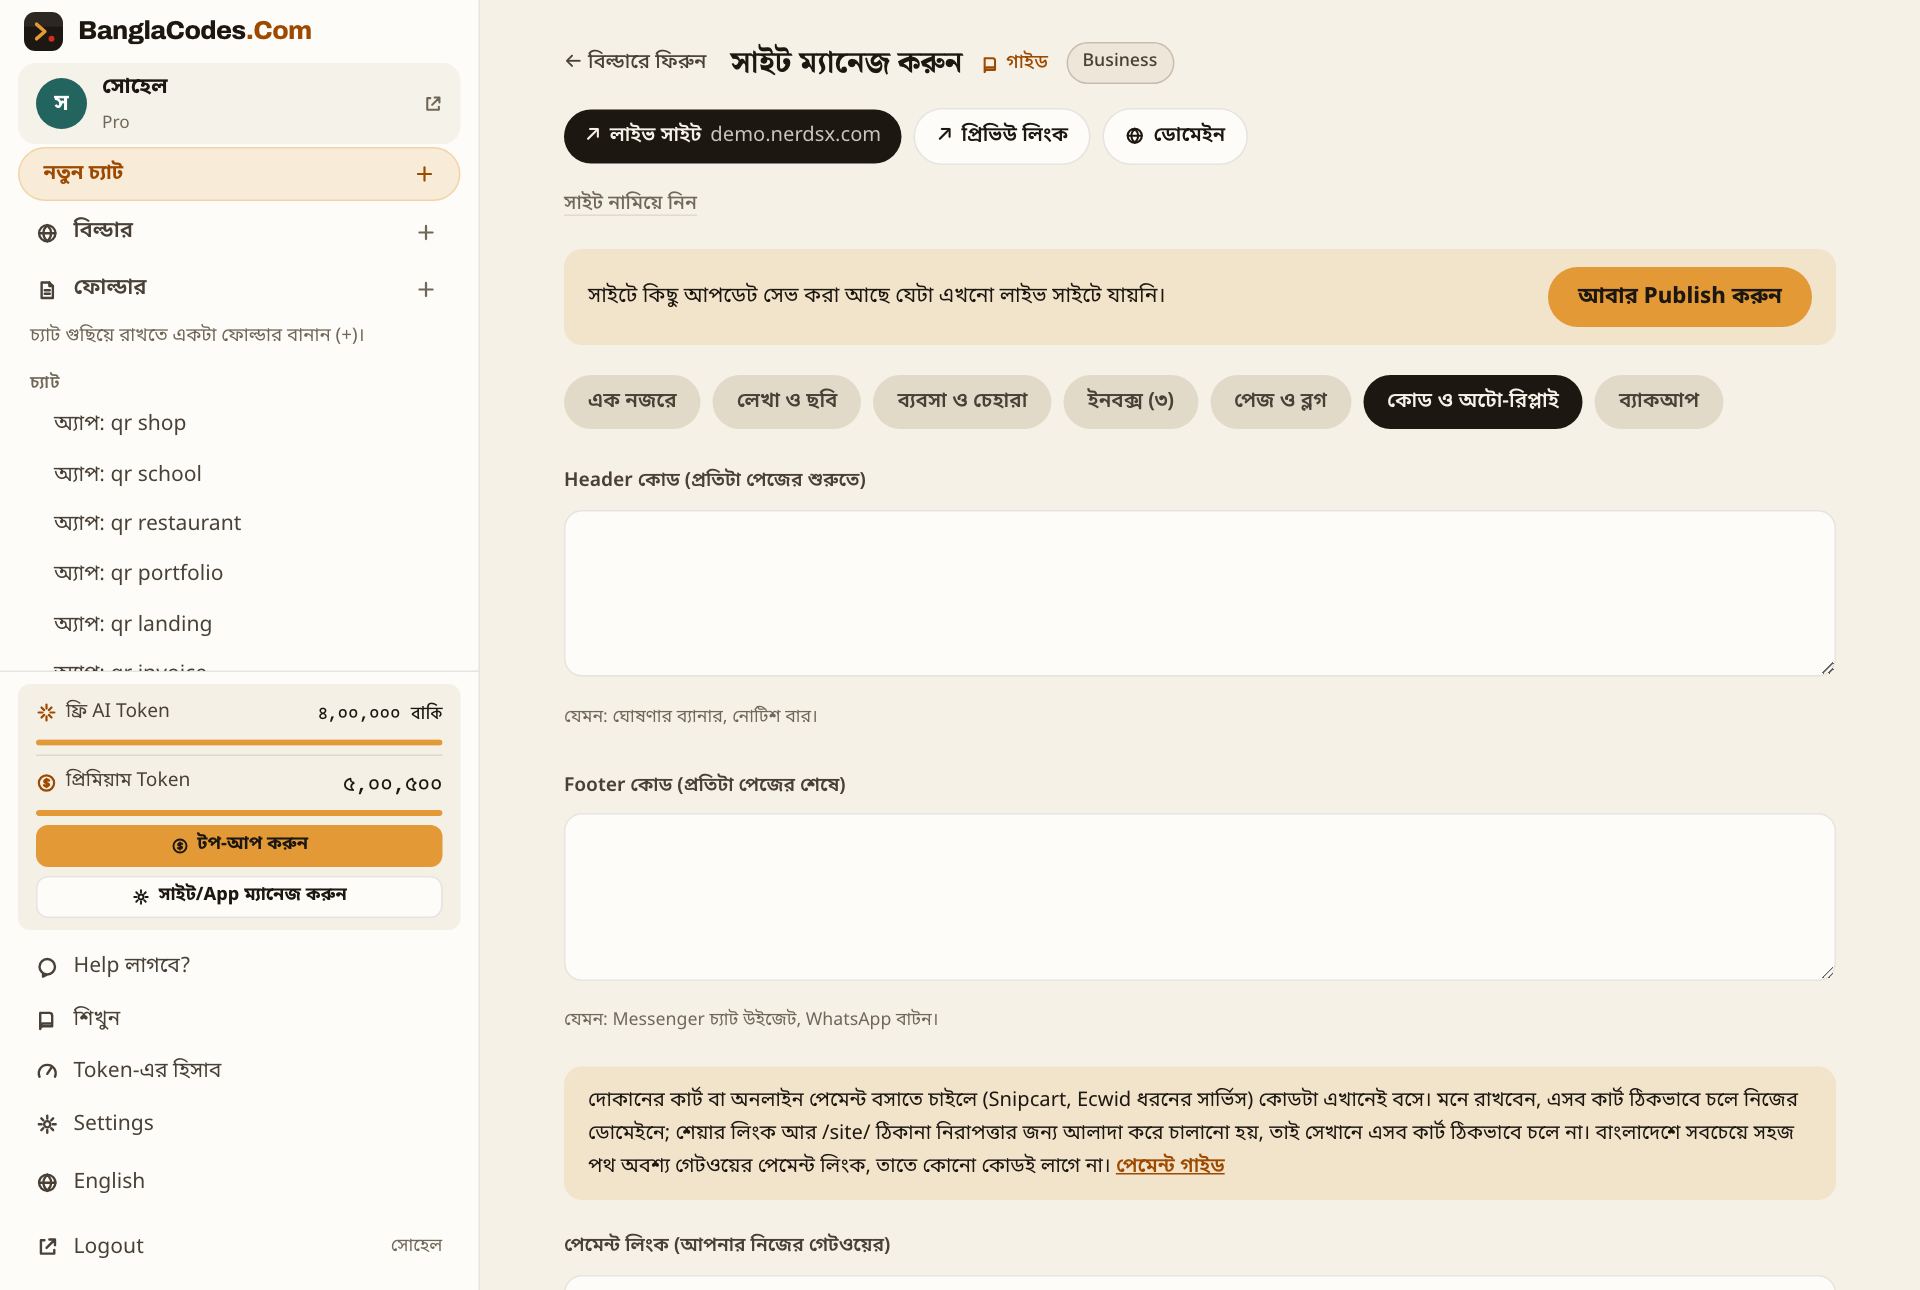Image resolution: width=1920 pixels, height=1290 pixels.
Task: Open লাইভ সাইট demo.nerdsx.com button
Action: (733, 136)
